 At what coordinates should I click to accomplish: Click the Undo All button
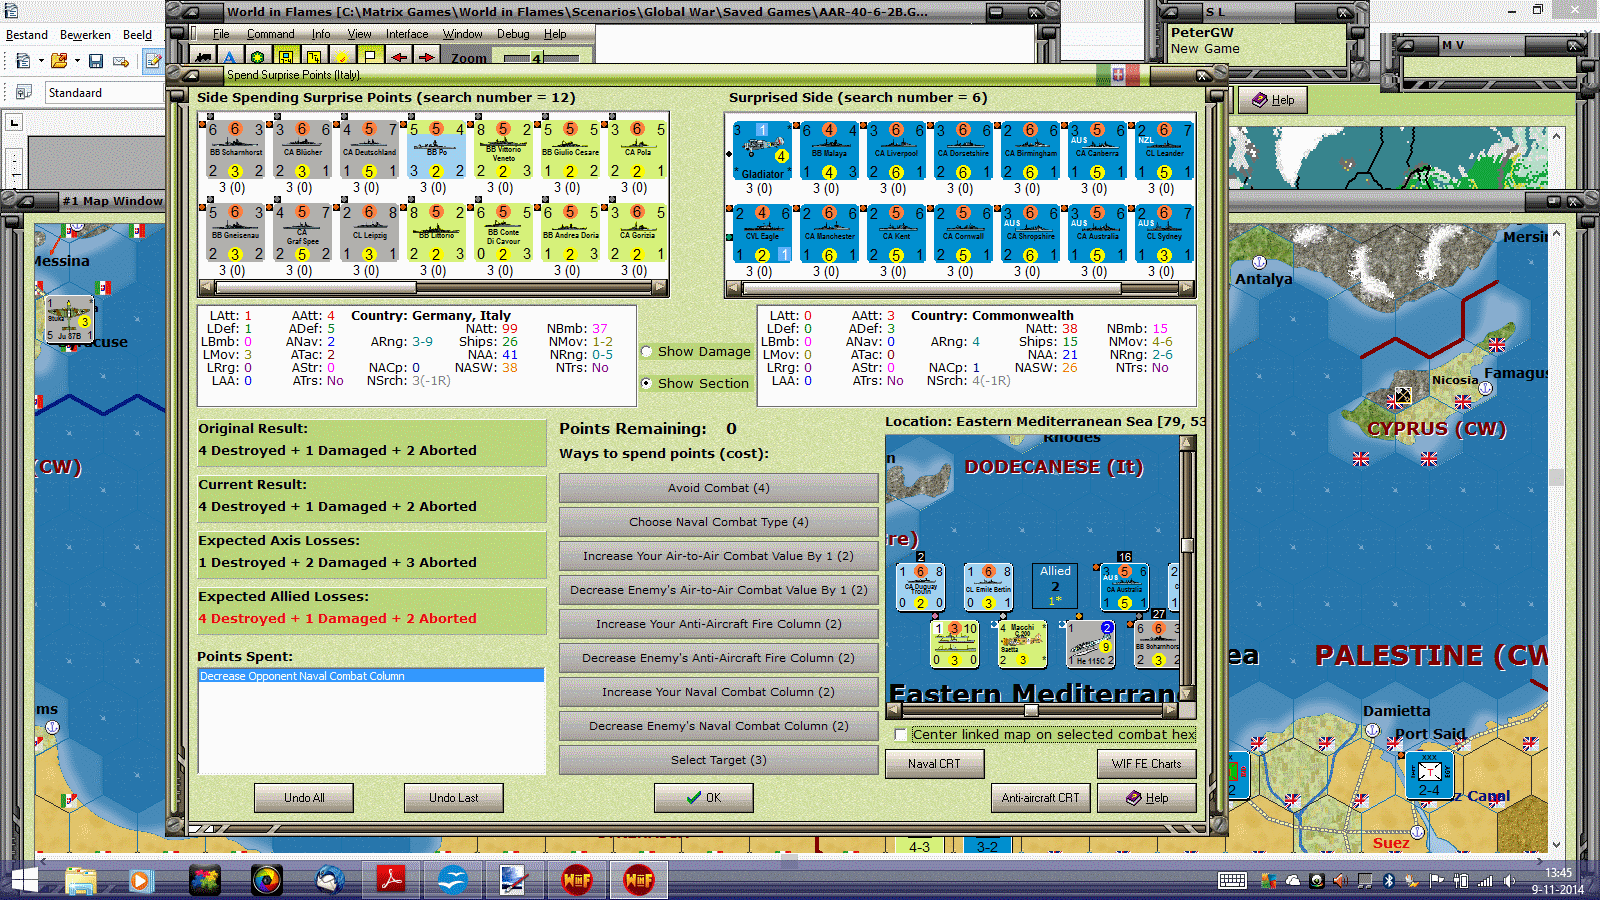point(304,798)
